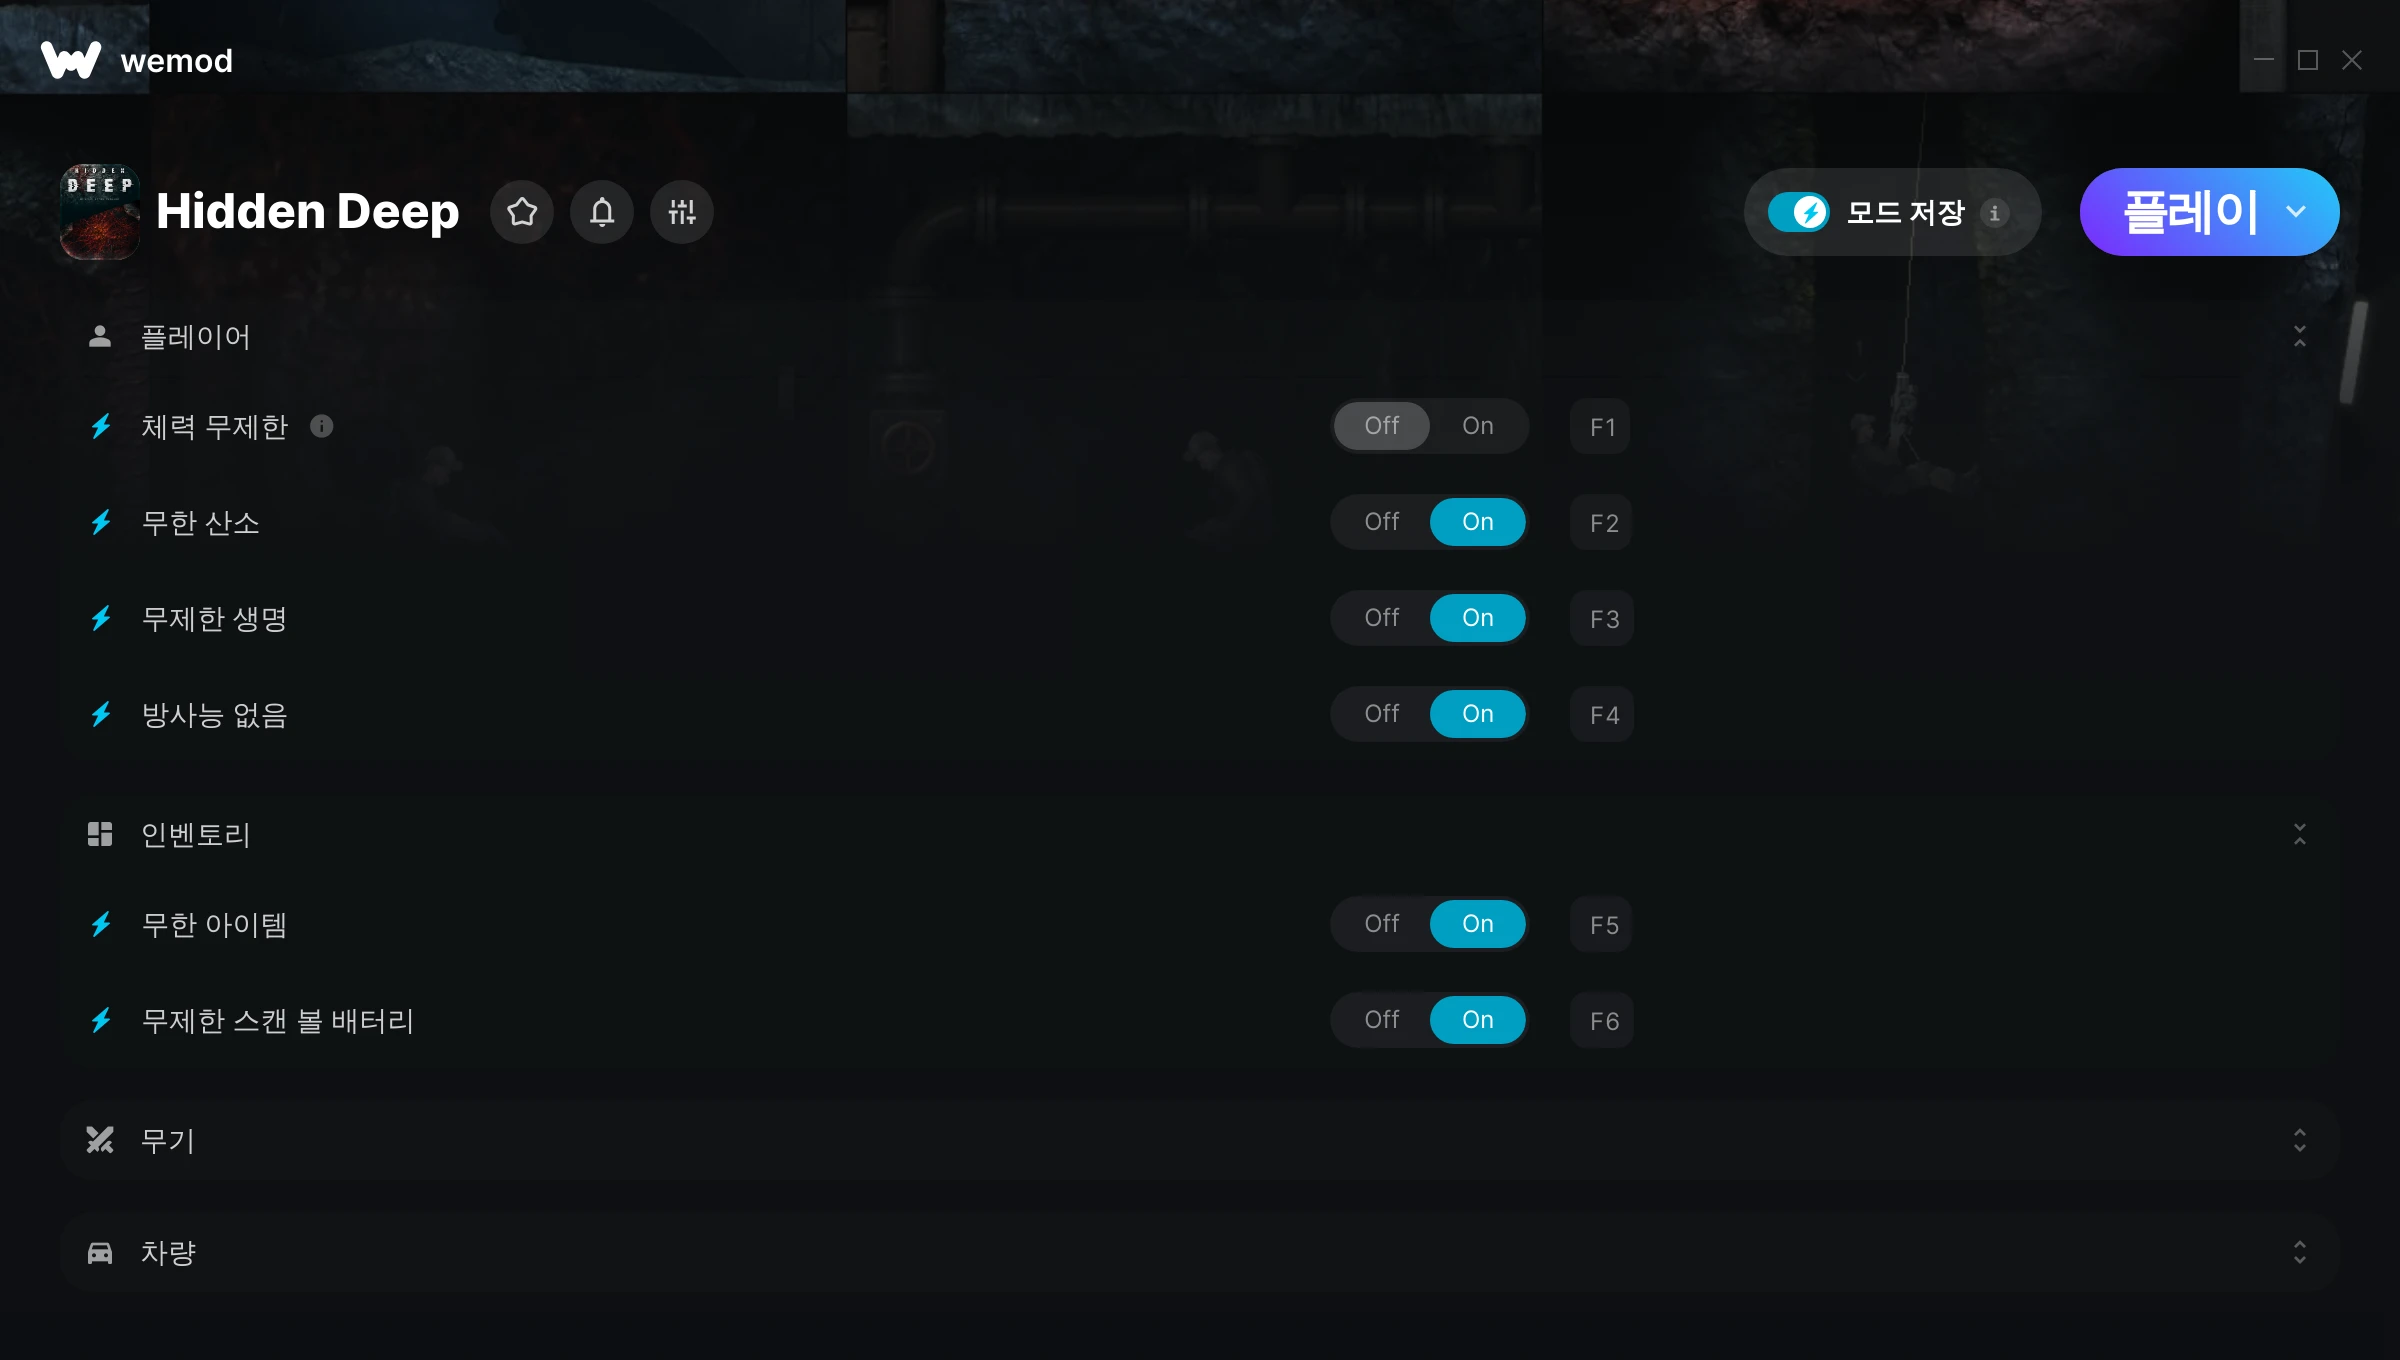Click the info icon beside 모드 저장
The width and height of the screenshot is (2400, 1360).
(1994, 213)
